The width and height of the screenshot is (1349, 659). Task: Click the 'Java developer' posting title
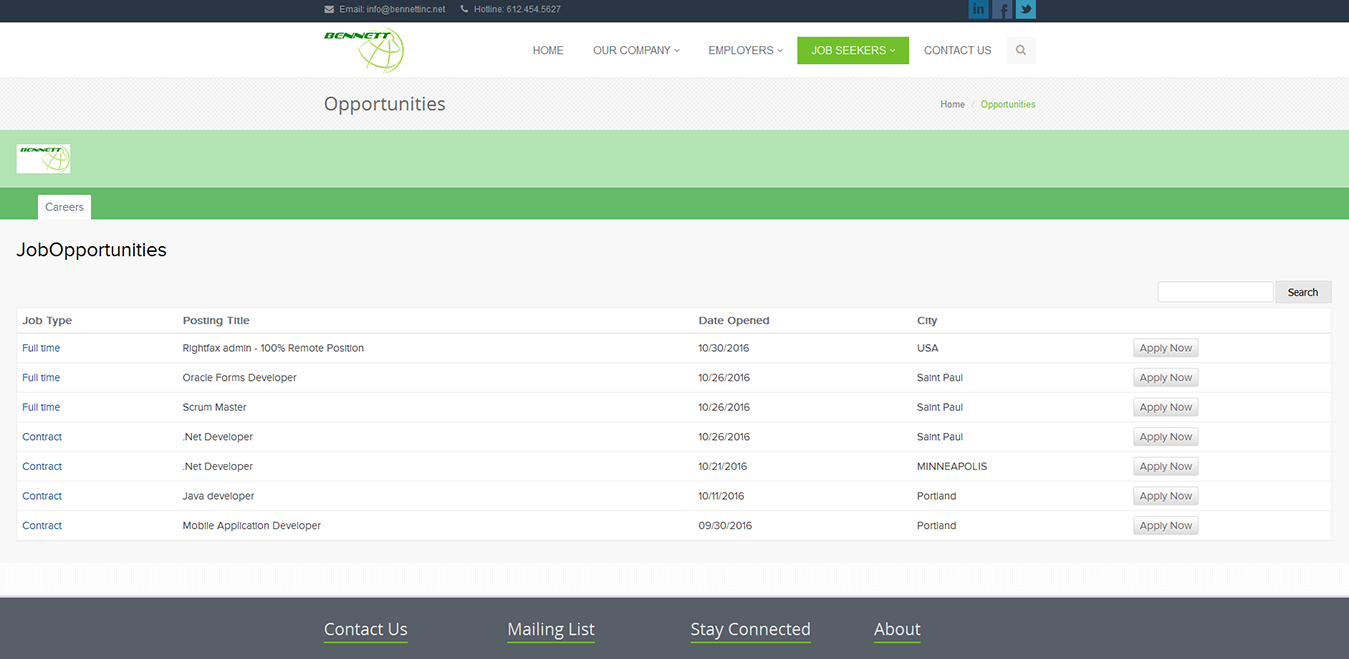click(x=218, y=496)
